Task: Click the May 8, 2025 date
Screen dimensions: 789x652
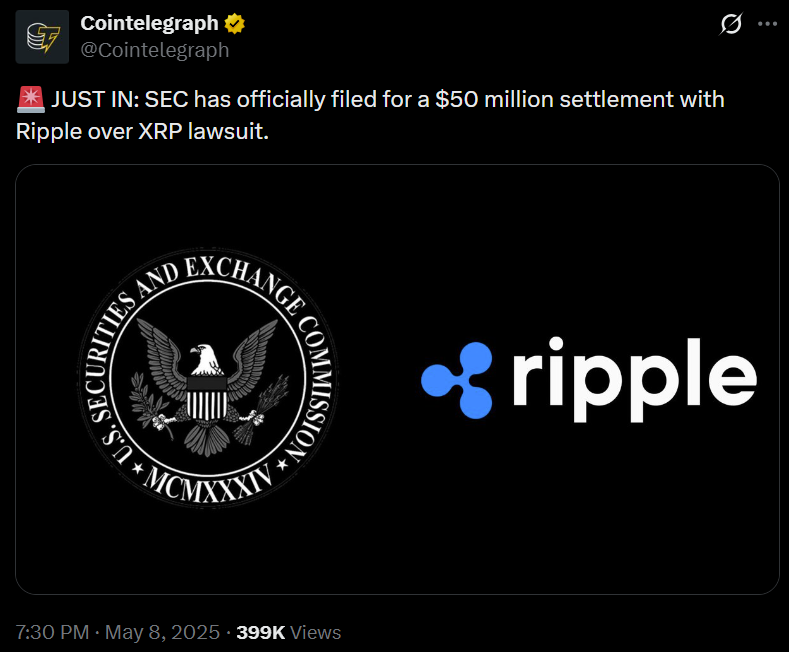Action: 163,632
